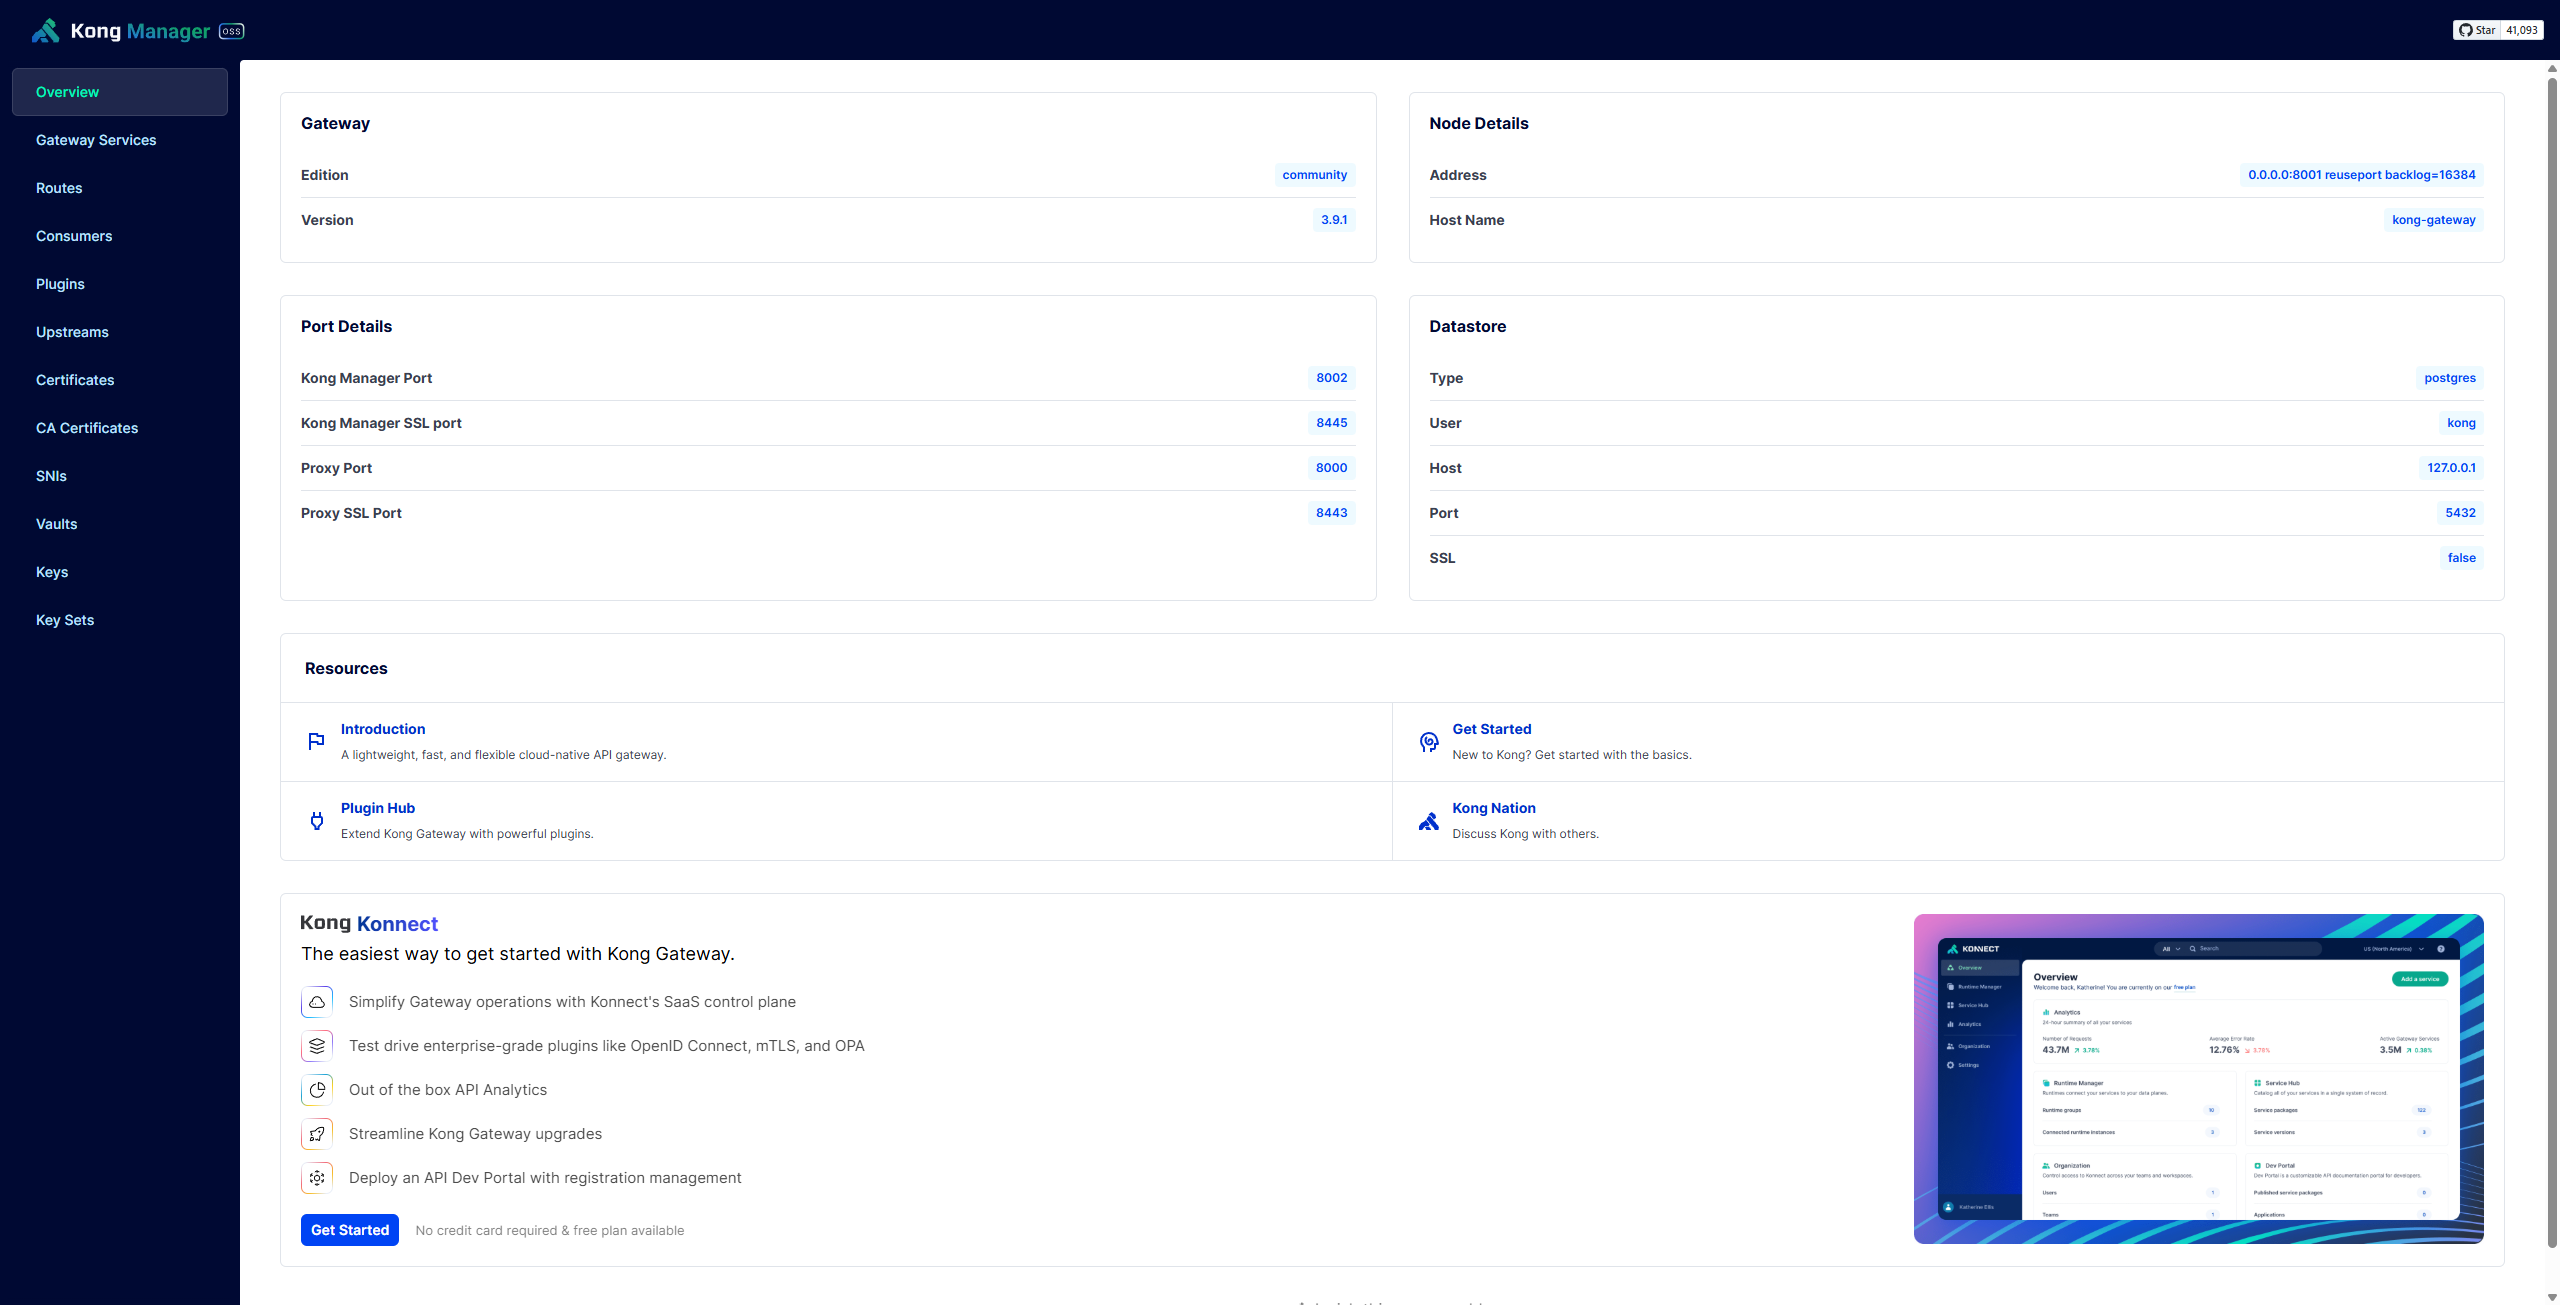Click the Konnect dashboard preview image

2198,1078
